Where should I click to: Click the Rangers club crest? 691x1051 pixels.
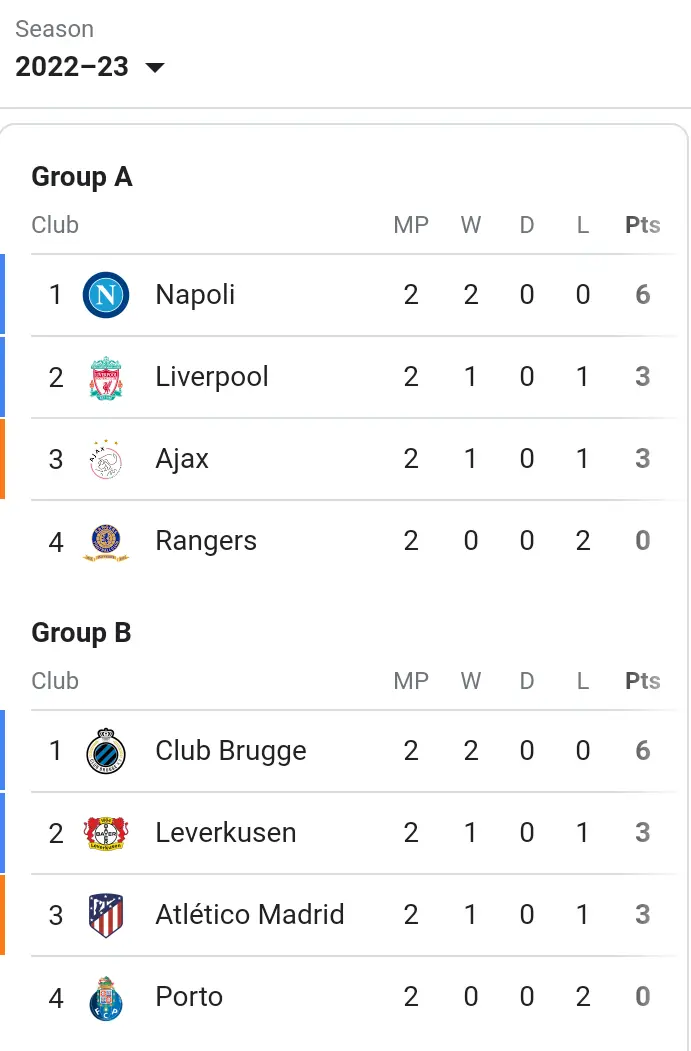point(106,542)
